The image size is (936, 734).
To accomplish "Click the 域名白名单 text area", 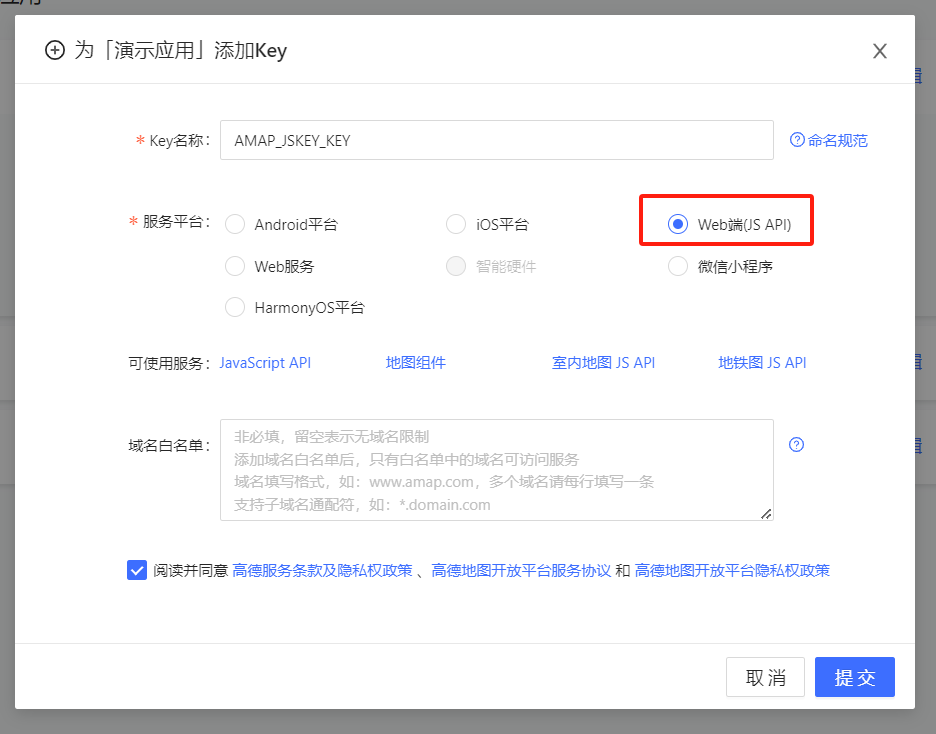I will pyautogui.click(x=497, y=470).
